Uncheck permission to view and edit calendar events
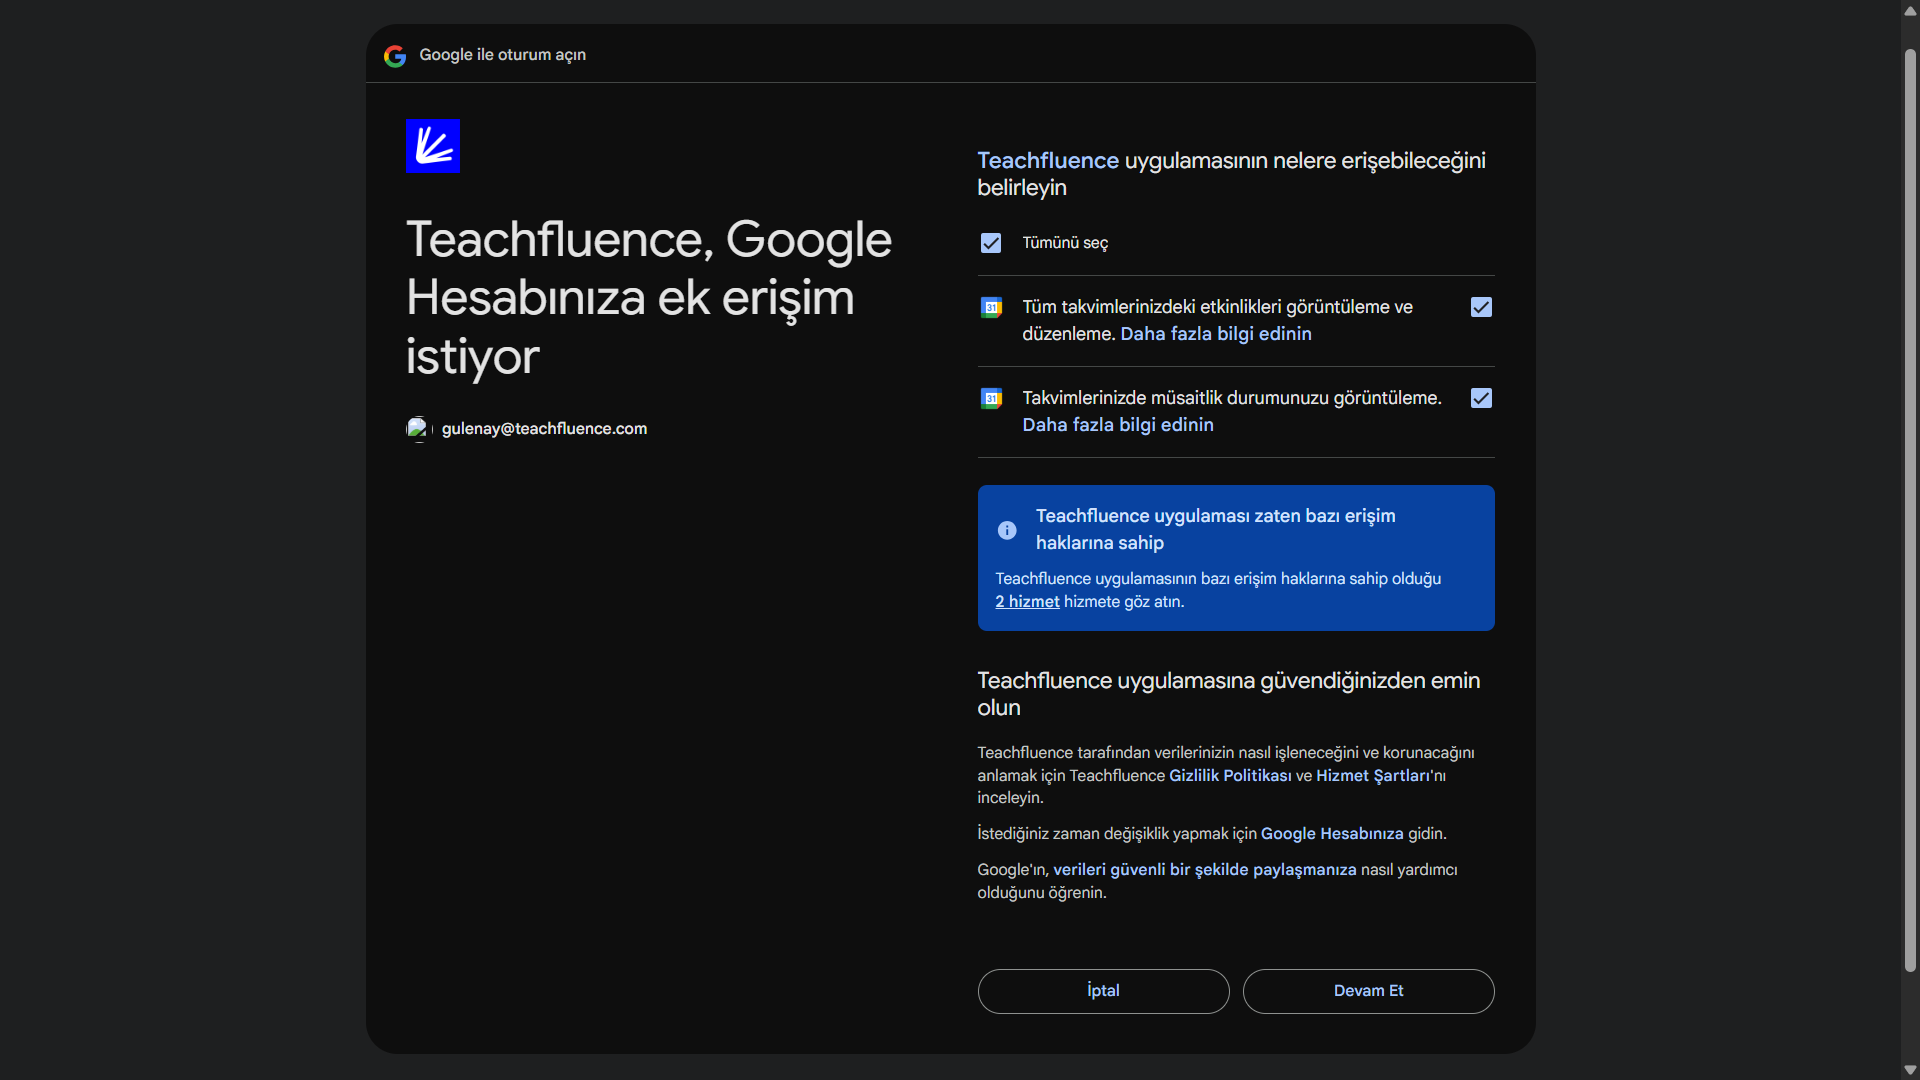1920x1080 pixels. 1481,307
